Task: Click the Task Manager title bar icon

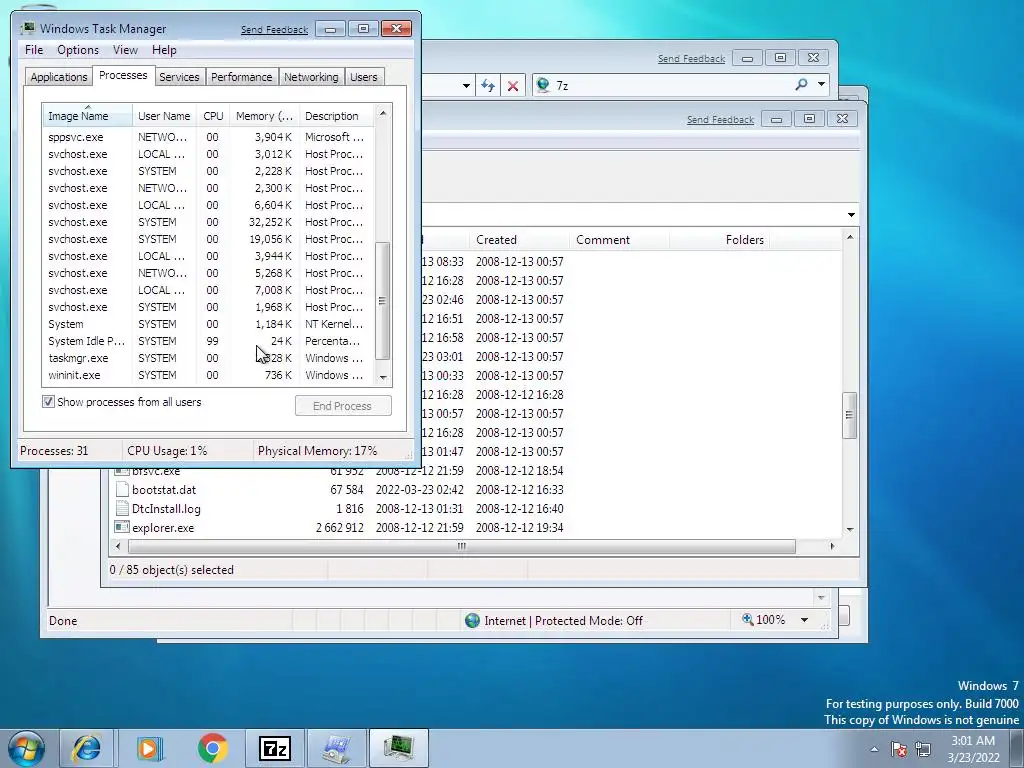Action: [x=27, y=28]
